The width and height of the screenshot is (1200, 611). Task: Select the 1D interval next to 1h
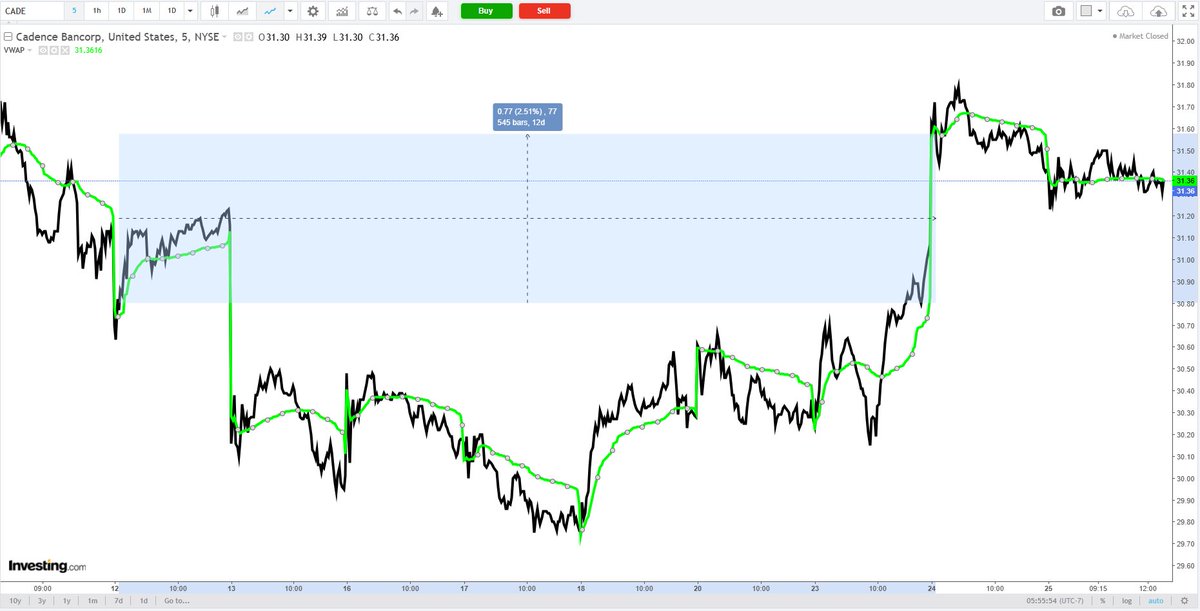(x=121, y=11)
